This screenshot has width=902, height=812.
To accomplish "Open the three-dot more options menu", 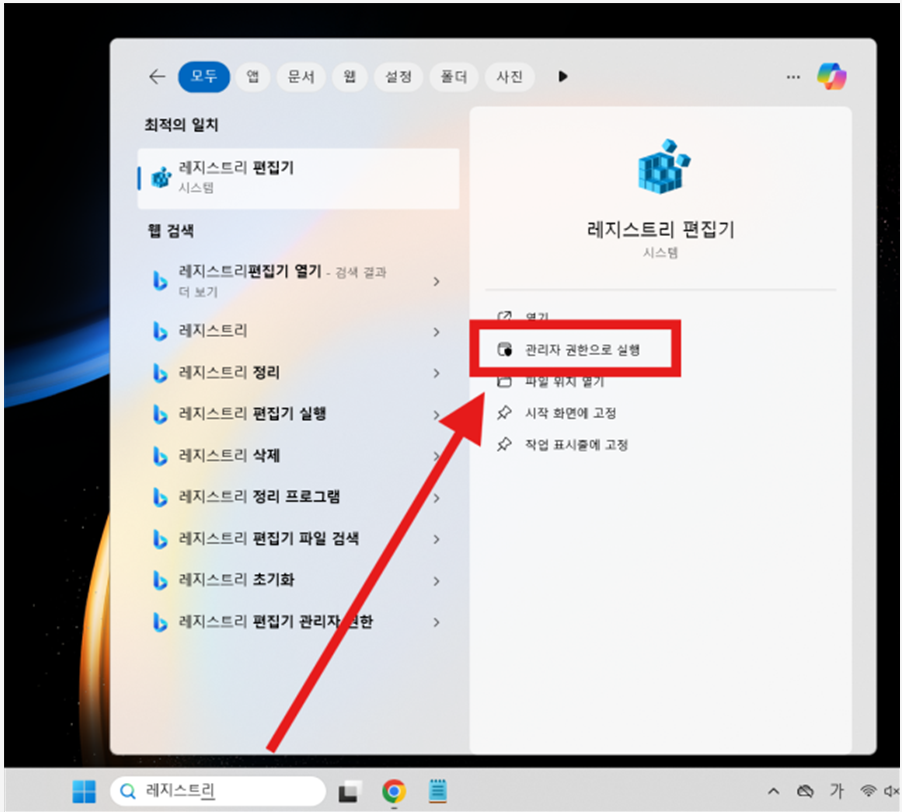I will click(x=793, y=76).
